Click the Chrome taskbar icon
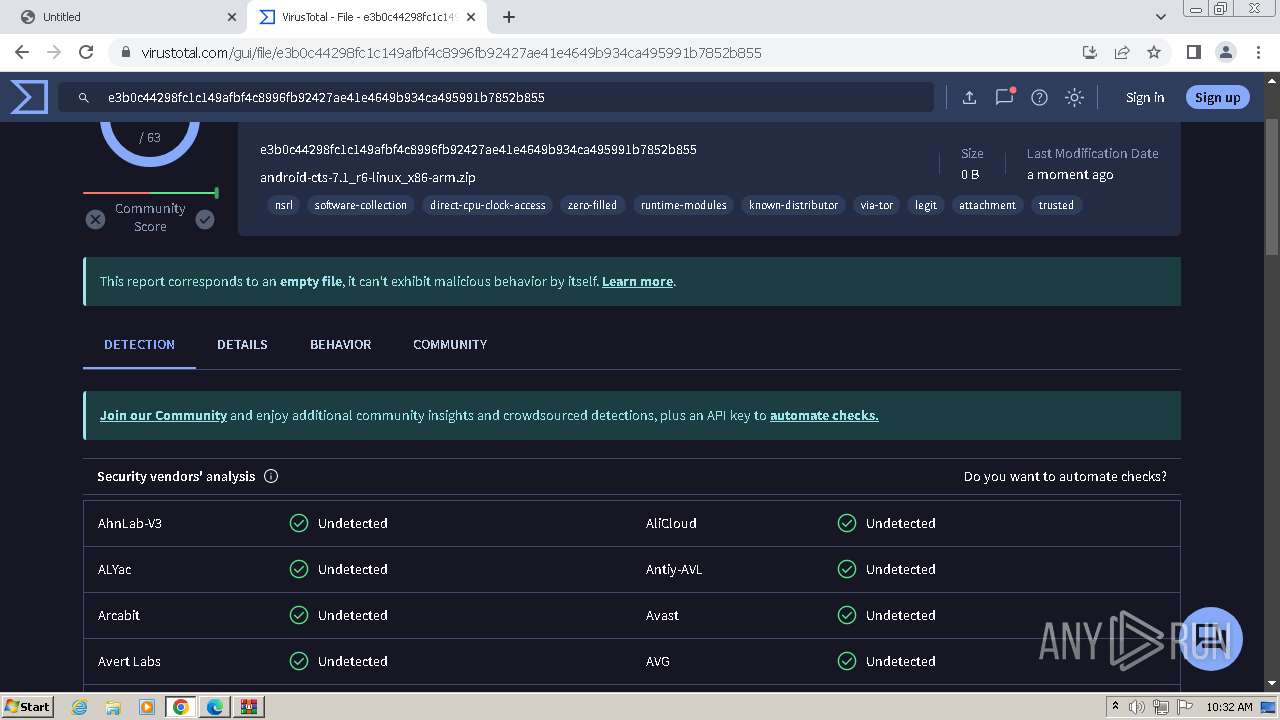This screenshot has width=1280, height=720. (x=181, y=707)
